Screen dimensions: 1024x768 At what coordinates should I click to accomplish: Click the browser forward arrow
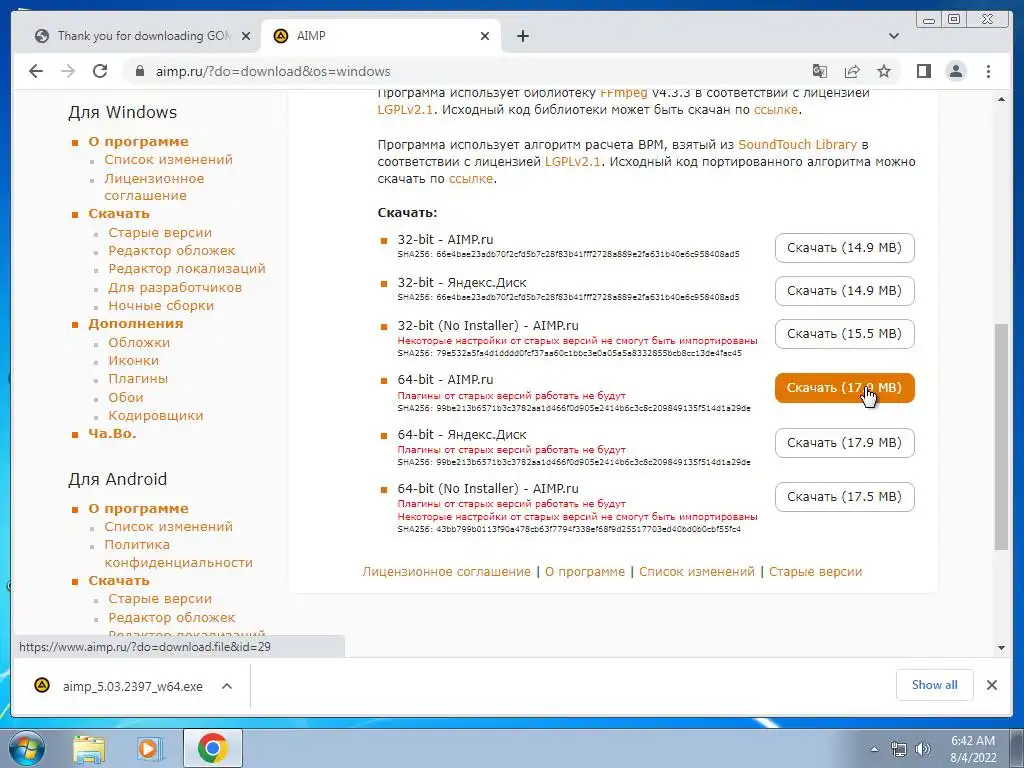[x=68, y=71]
